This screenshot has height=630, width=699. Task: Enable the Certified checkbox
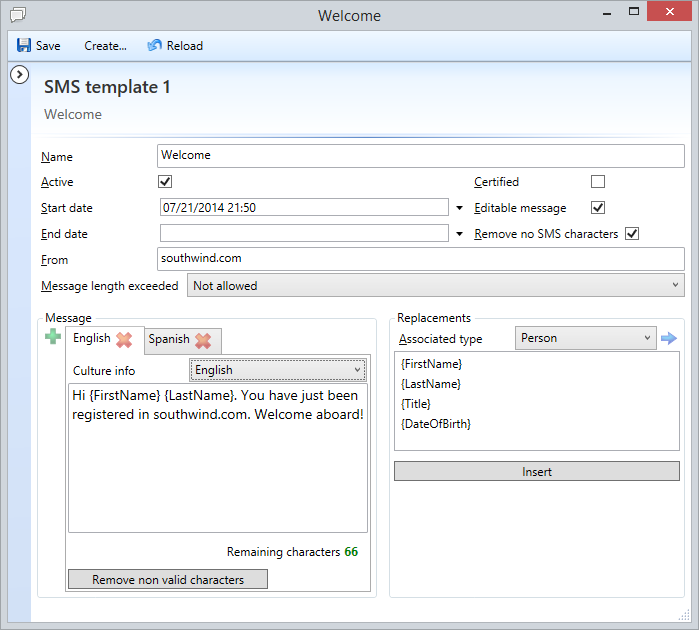click(598, 182)
